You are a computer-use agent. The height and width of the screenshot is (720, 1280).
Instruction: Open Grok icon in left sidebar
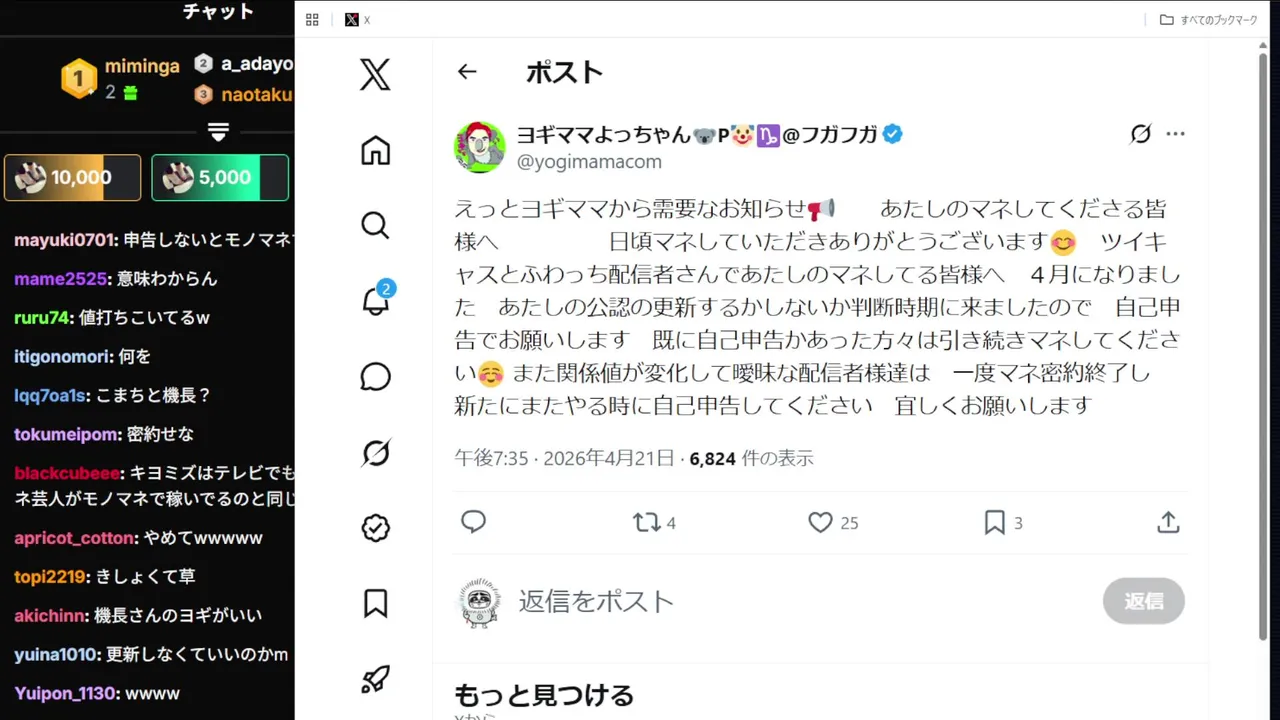tap(375, 453)
